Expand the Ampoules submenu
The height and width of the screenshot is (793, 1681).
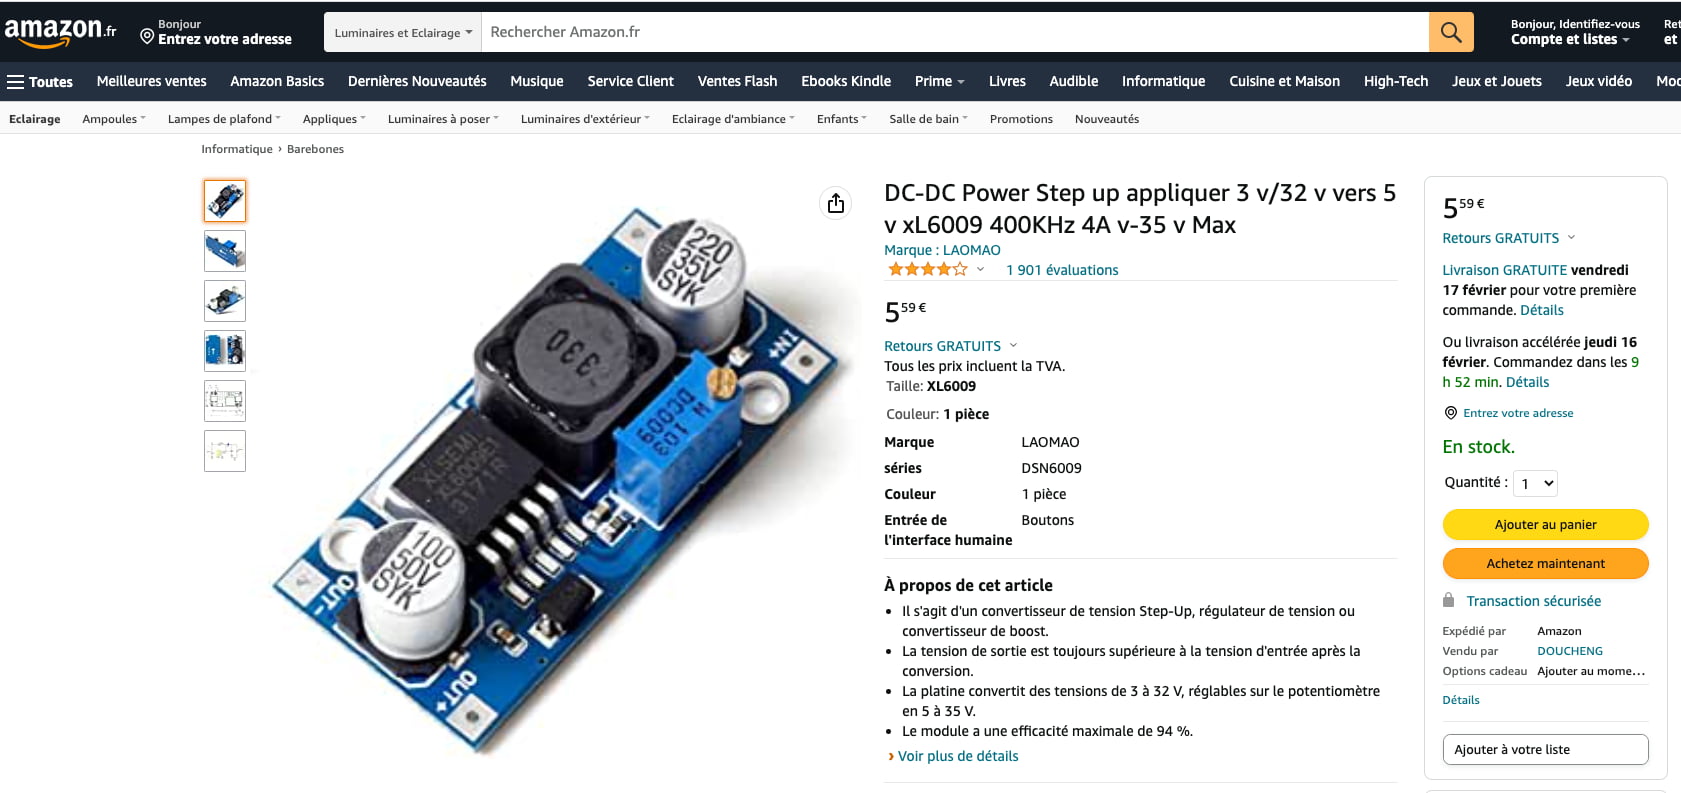tap(114, 118)
